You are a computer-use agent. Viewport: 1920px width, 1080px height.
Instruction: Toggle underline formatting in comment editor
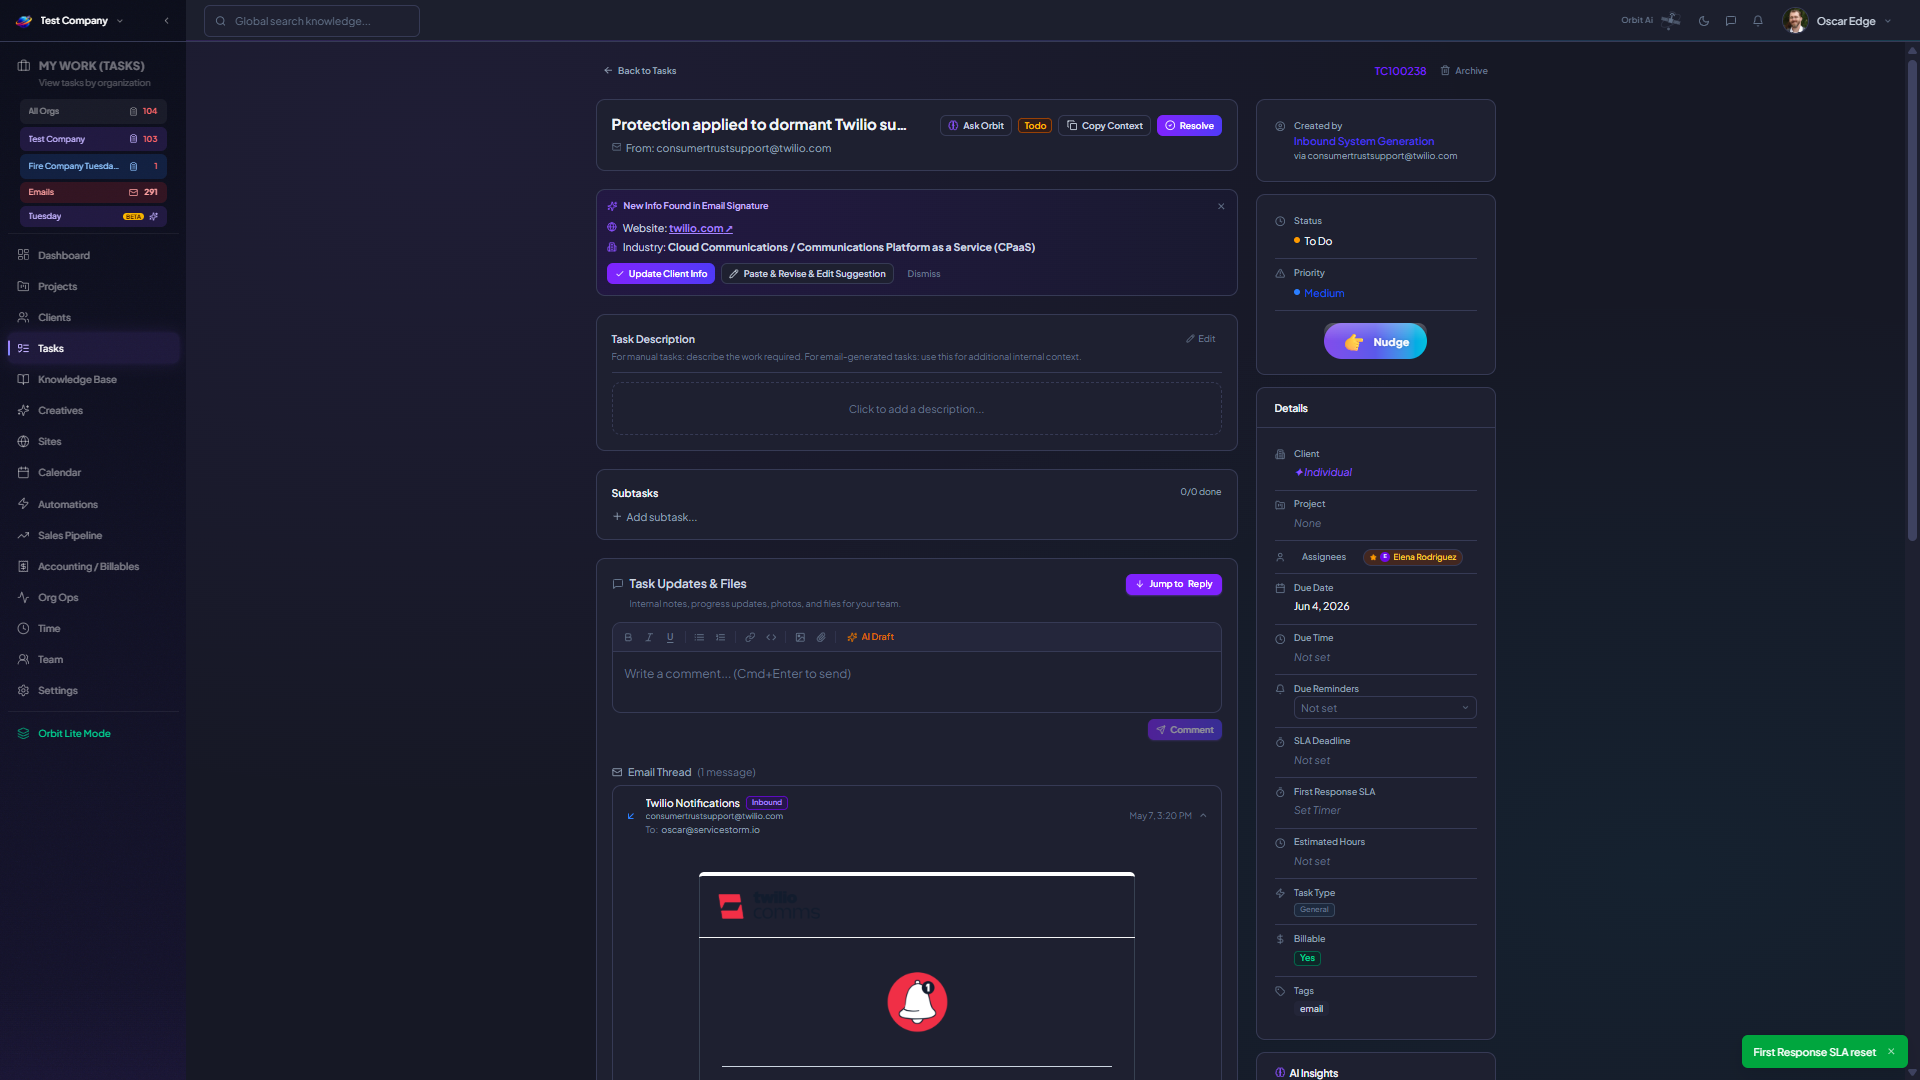670,637
